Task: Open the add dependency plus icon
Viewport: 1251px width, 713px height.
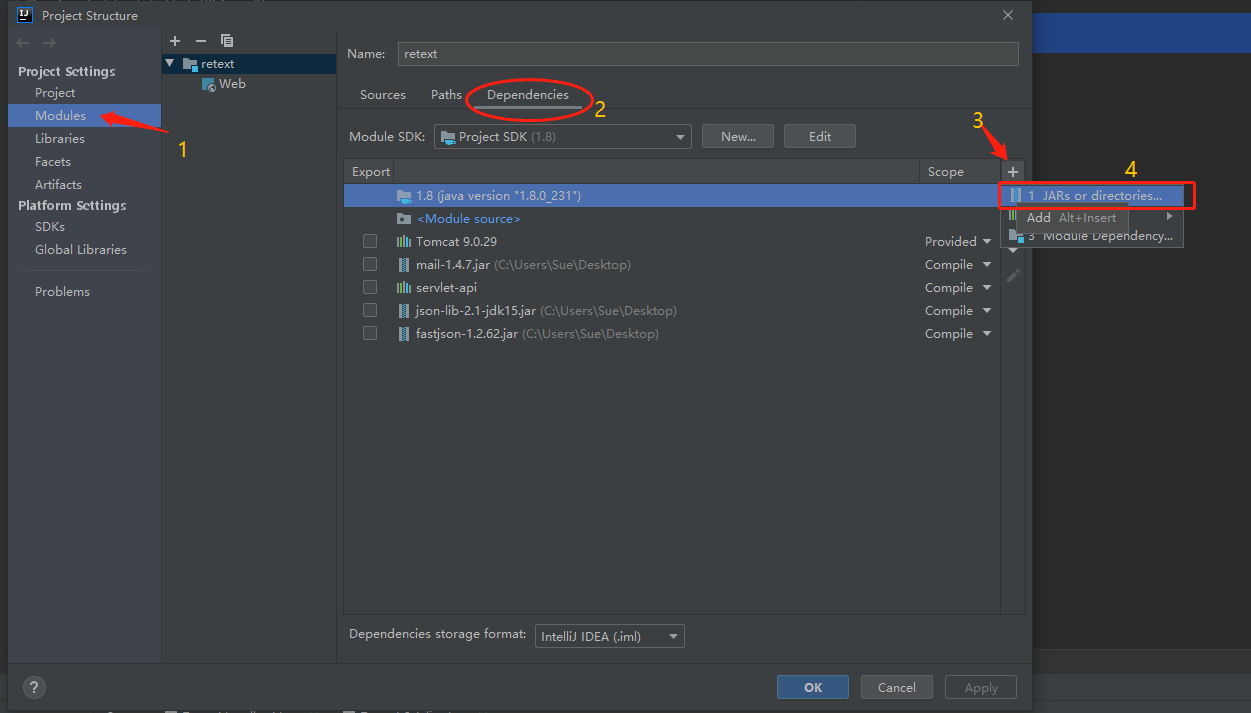Action: click(1012, 171)
